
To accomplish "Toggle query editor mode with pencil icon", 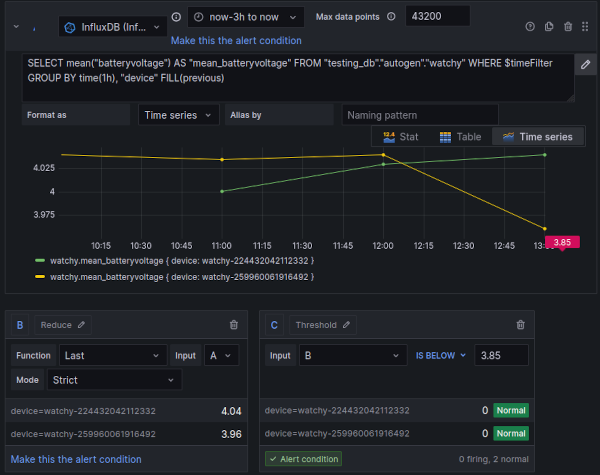I will click(x=585, y=64).
